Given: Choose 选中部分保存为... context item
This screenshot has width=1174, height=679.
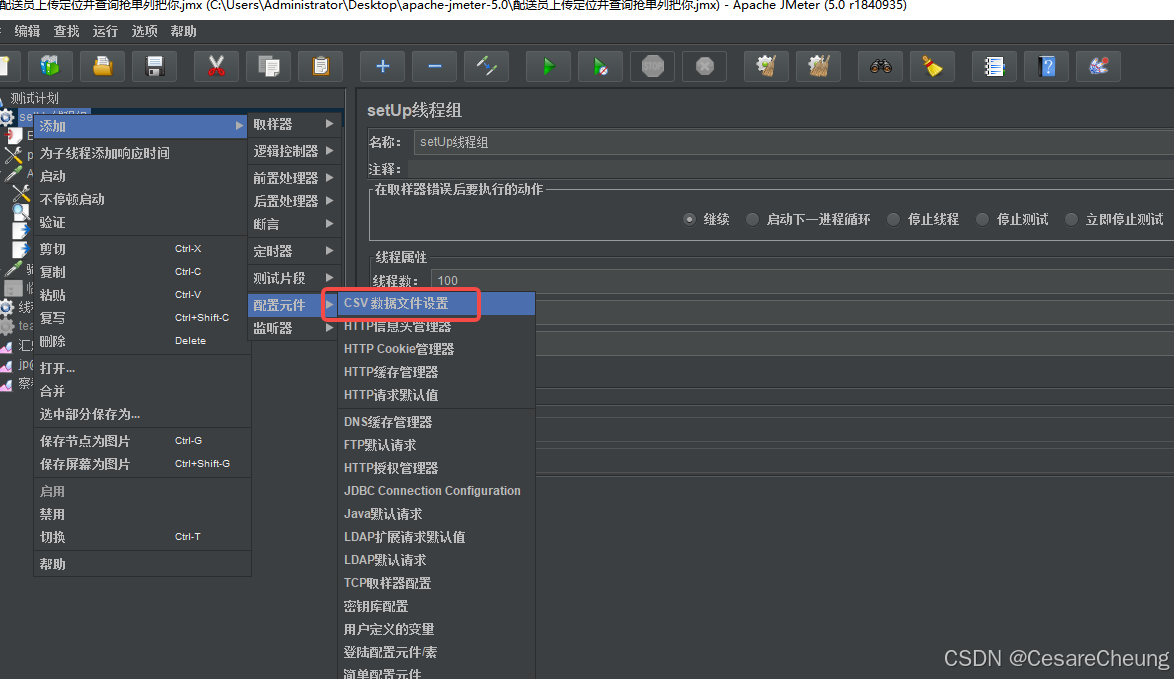Looking at the screenshot, I should (x=142, y=414).
